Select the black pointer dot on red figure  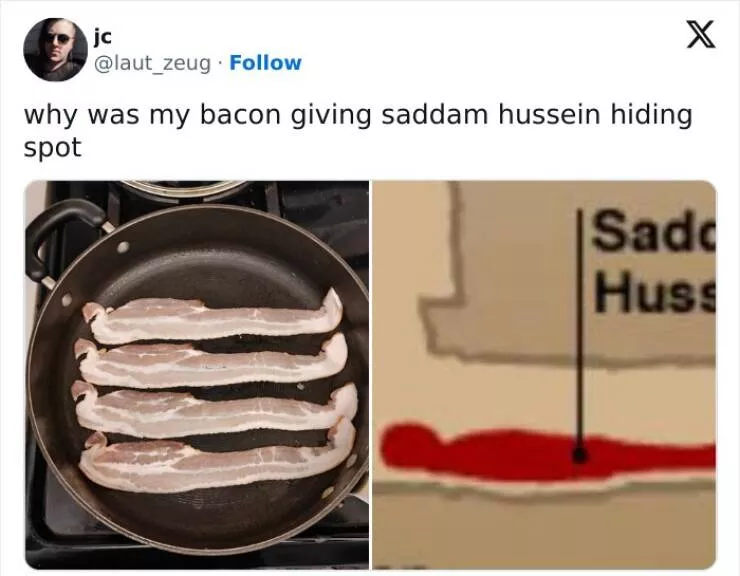click(x=580, y=455)
